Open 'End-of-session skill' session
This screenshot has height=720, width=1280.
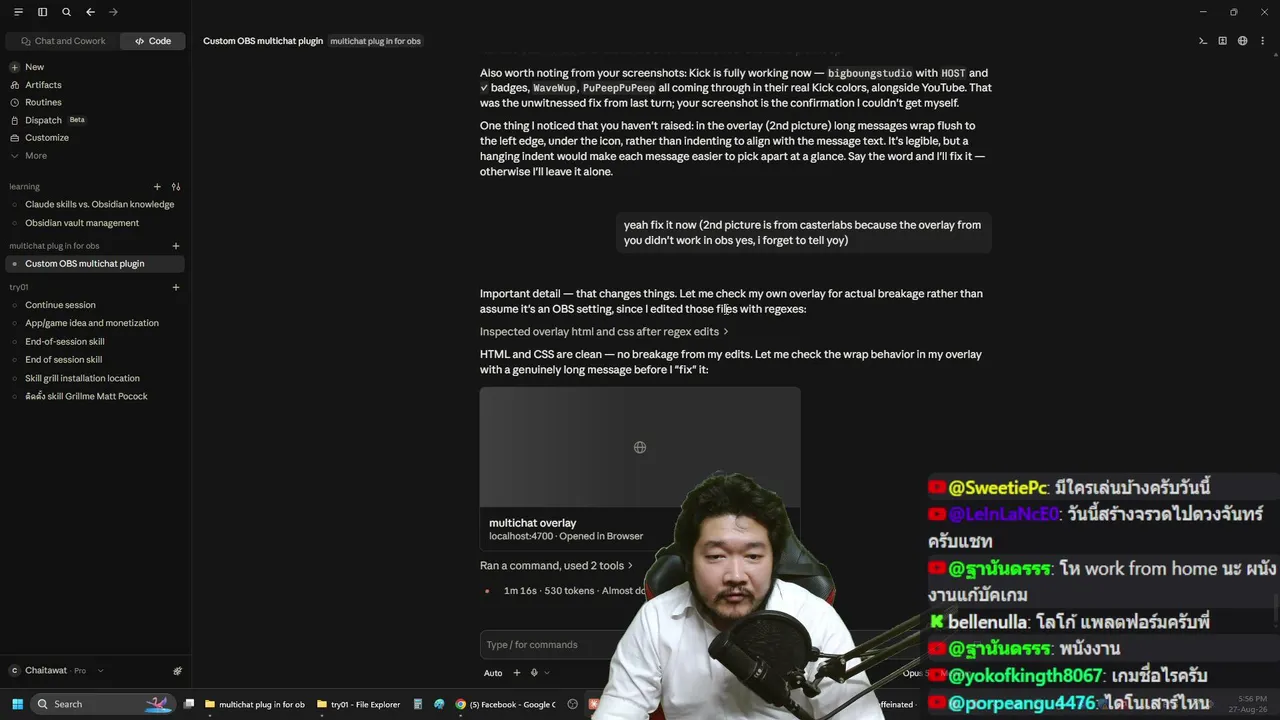[65, 342]
